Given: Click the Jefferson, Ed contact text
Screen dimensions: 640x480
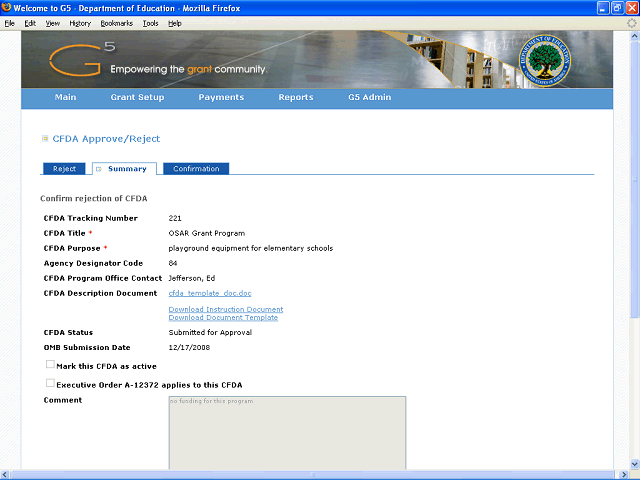Looking at the screenshot, I should tap(192, 278).
